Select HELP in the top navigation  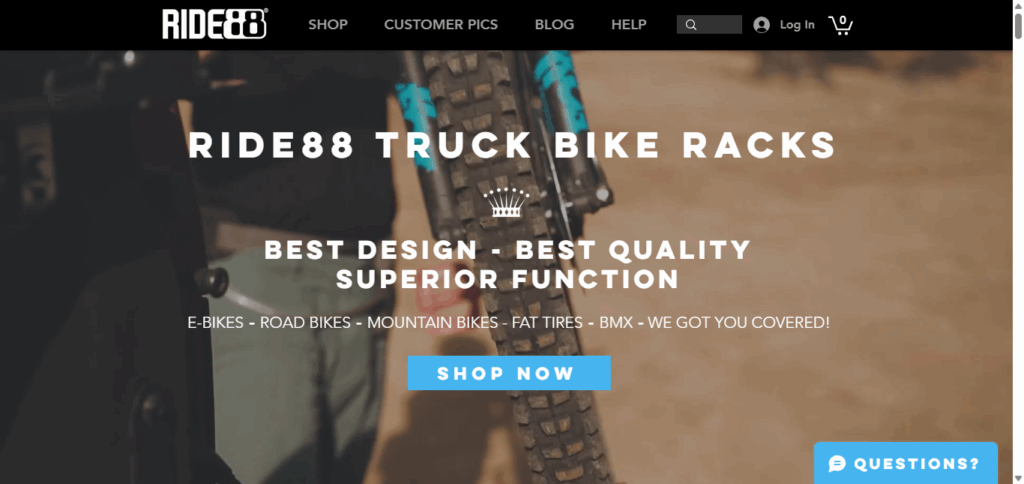[x=629, y=25]
